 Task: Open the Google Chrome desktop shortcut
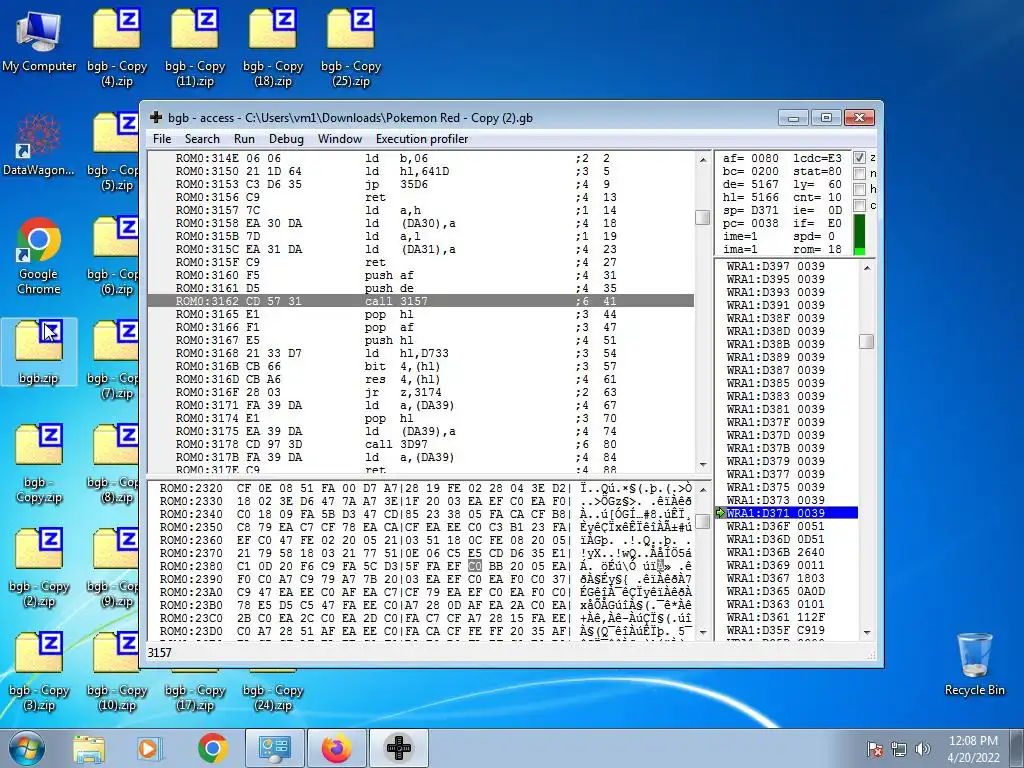[x=39, y=256]
